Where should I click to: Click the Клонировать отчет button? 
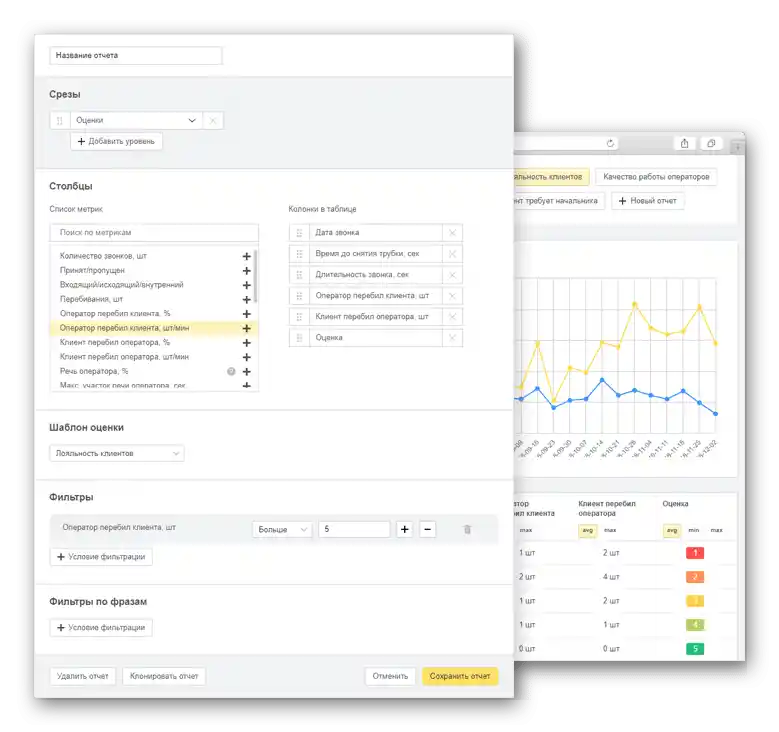point(164,676)
